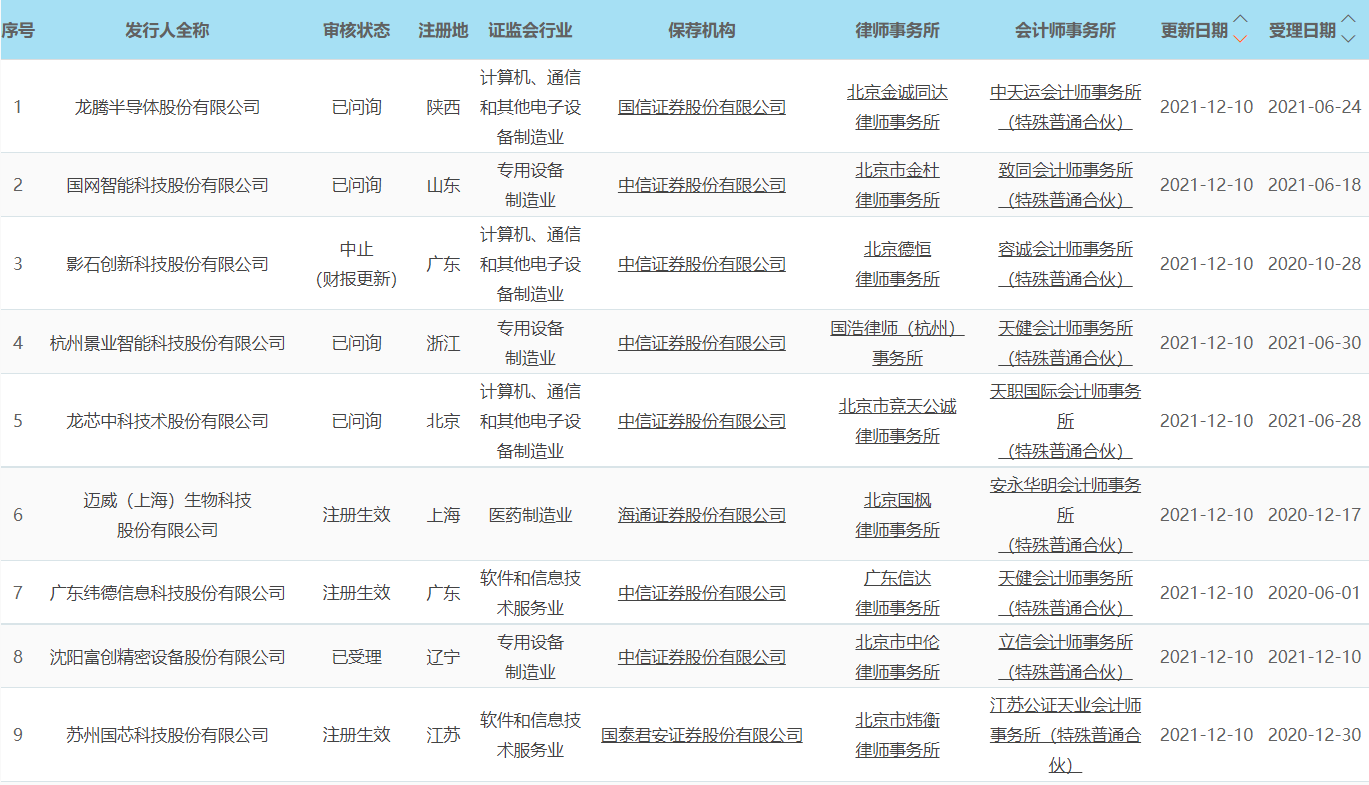Open the 北京金诚同达律师事务所 law firm link
Image resolution: width=1369 pixels, height=785 pixels.
click(x=897, y=107)
